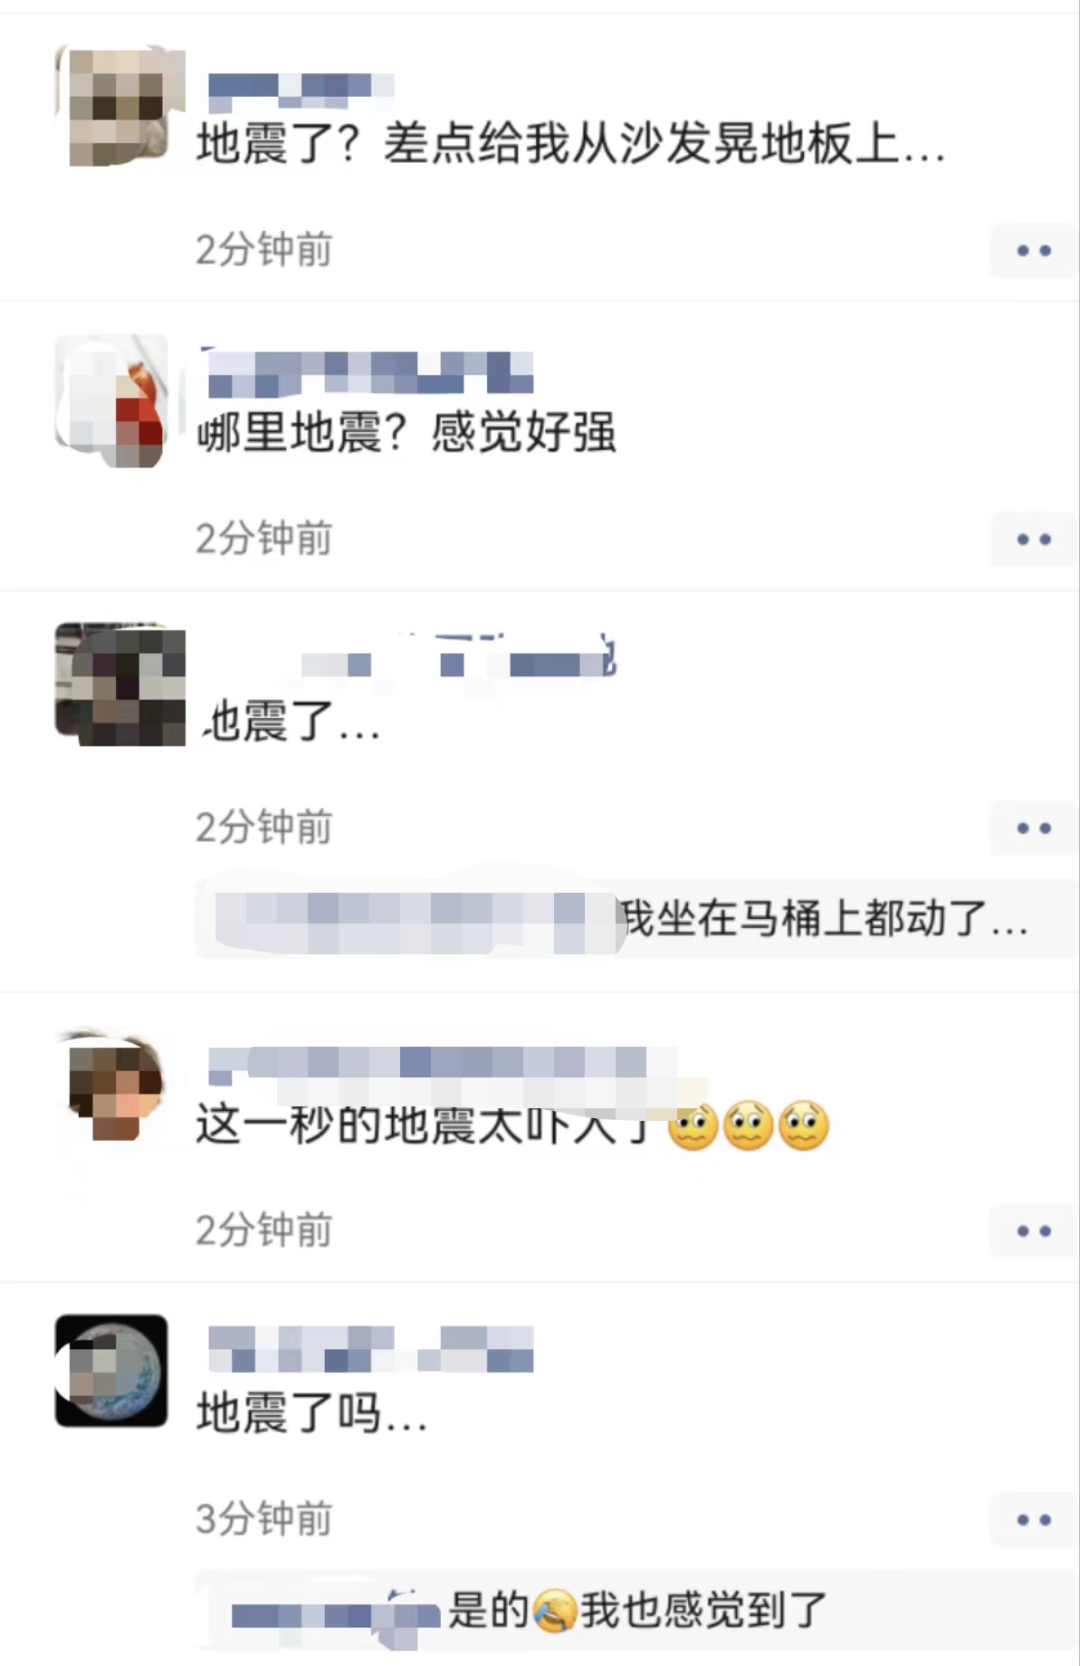Open actions menu for the sofa earthquake post

pyautogui.click(x=1033, y=250)
